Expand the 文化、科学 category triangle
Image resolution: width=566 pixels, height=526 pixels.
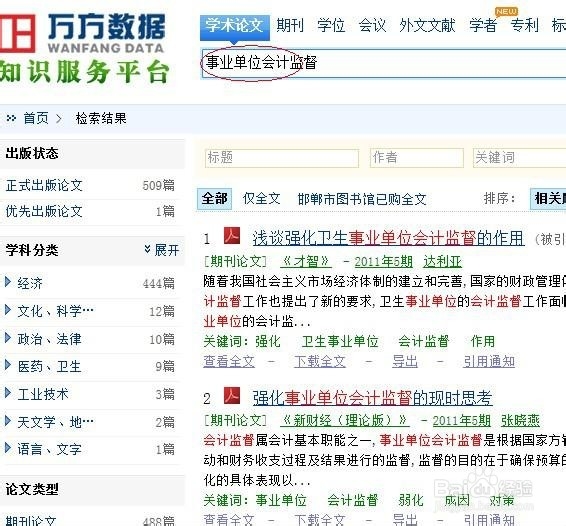click(x=8, y=309)
